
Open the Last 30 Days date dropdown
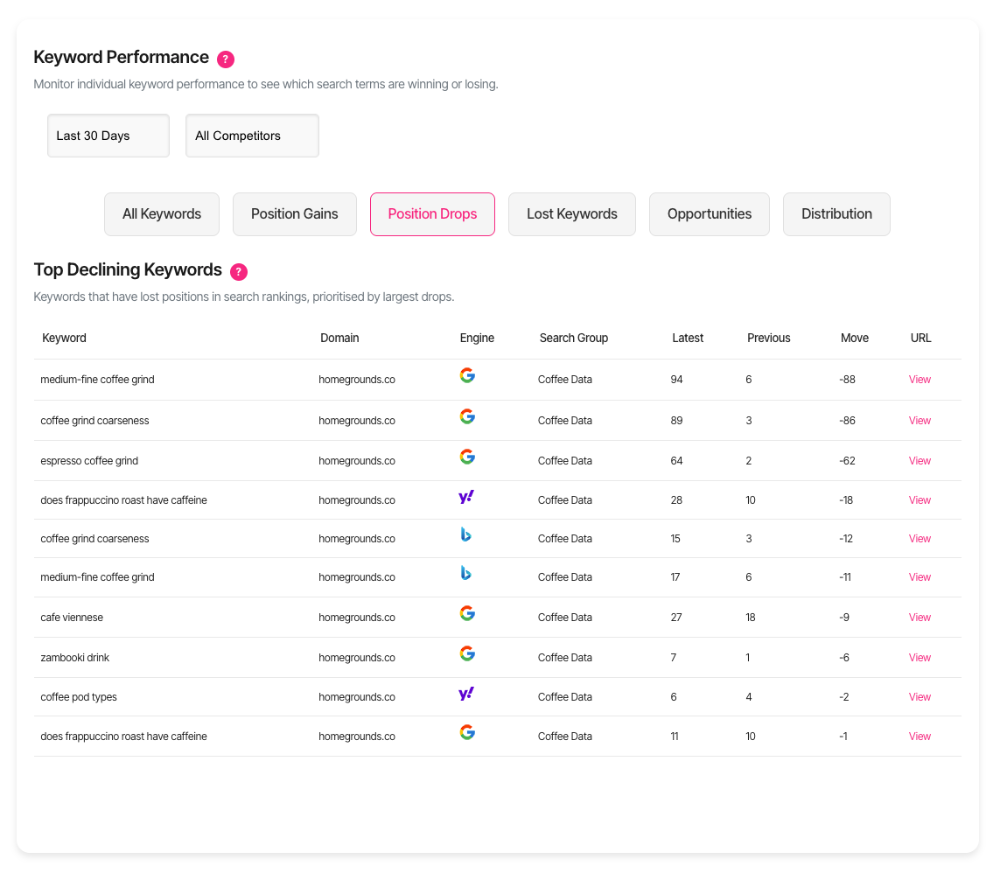pyautogui.click(x=108, y=136)
